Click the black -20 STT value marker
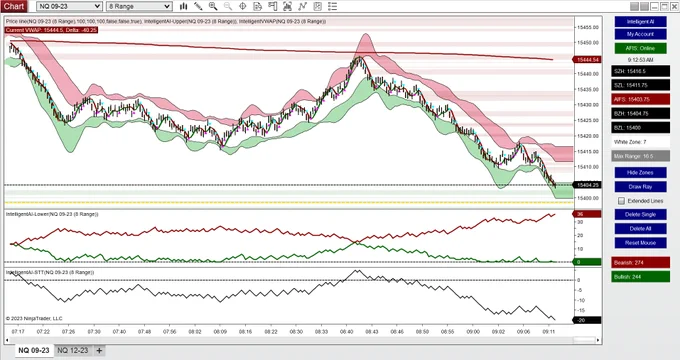This screenshot has height=360, width=680. click(587, 321)
